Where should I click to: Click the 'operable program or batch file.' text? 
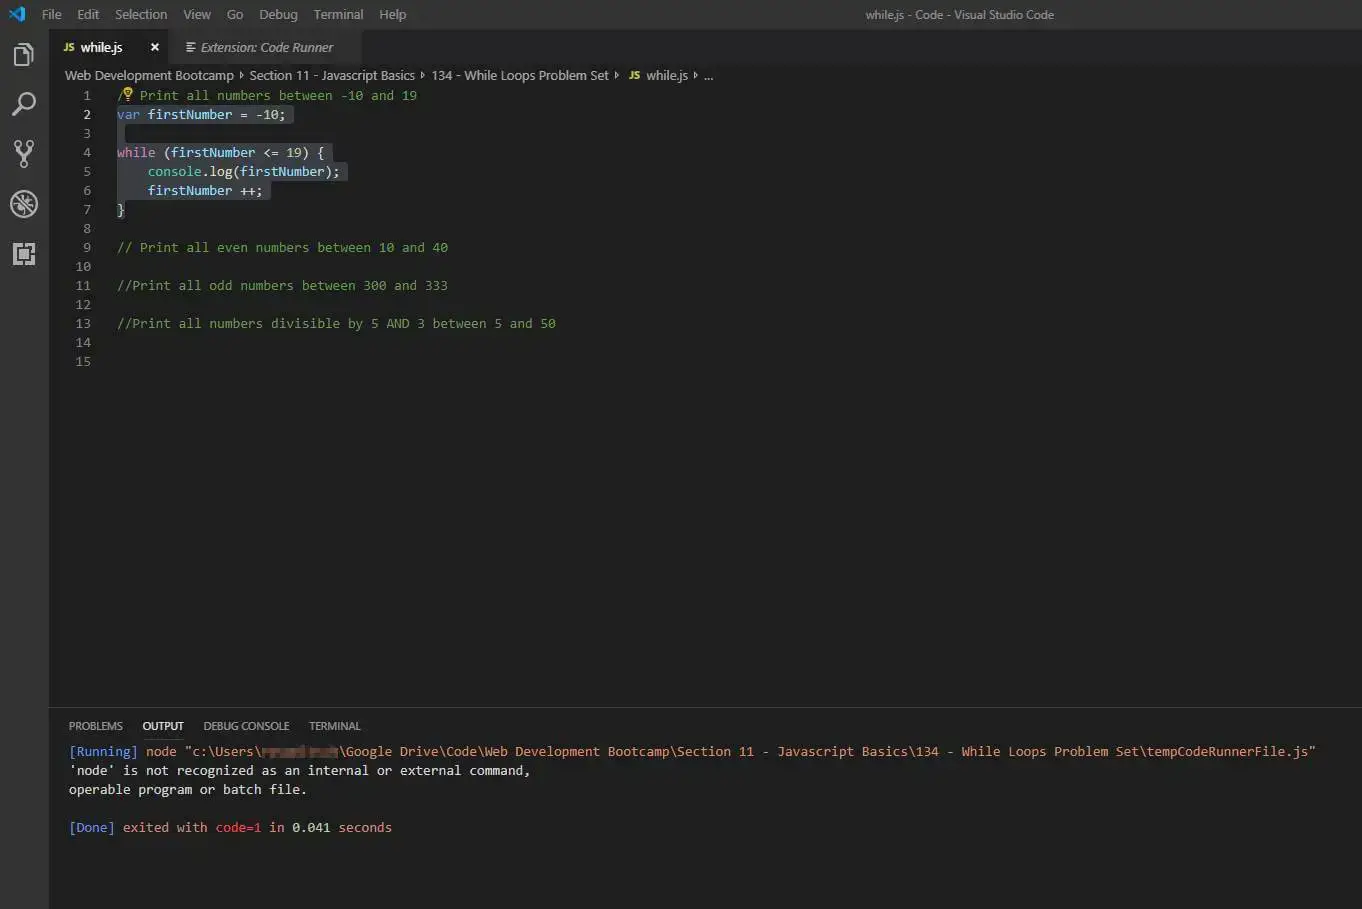tap(188, 789)
